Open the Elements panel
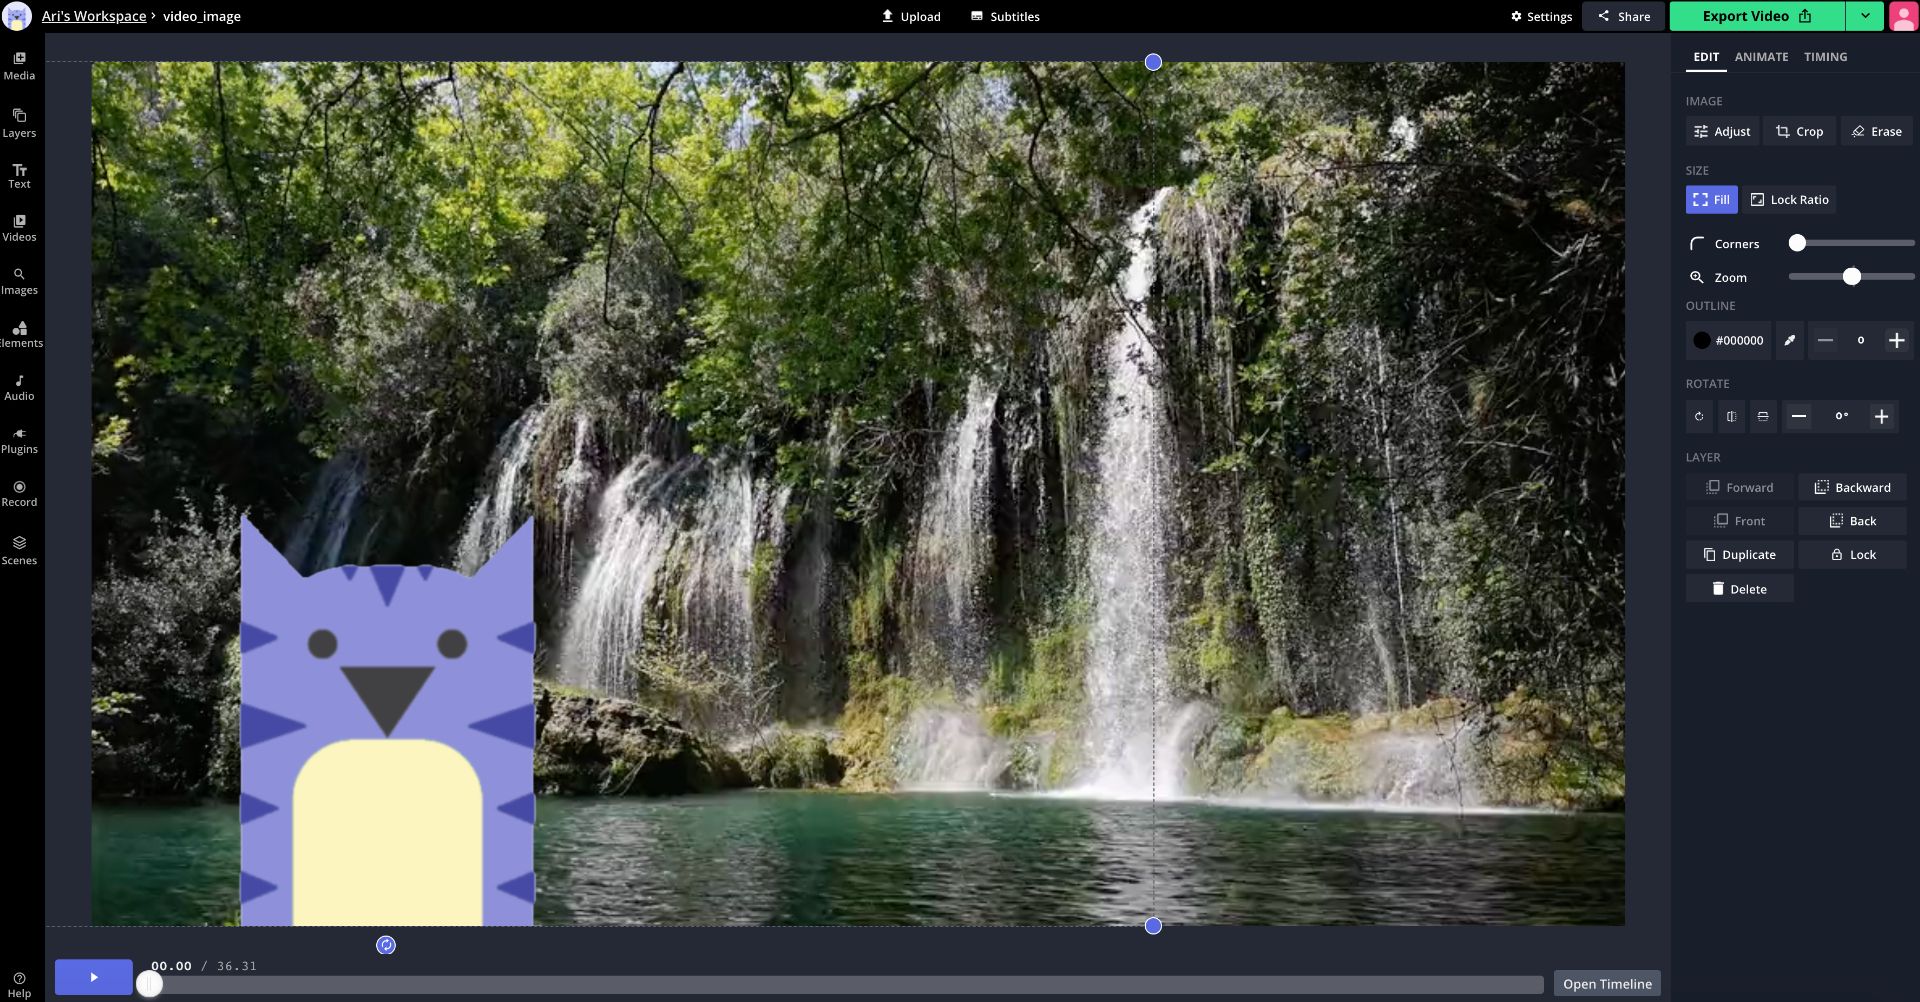The height and width of the screenshot is (1002, 1920). click(19, 334)
